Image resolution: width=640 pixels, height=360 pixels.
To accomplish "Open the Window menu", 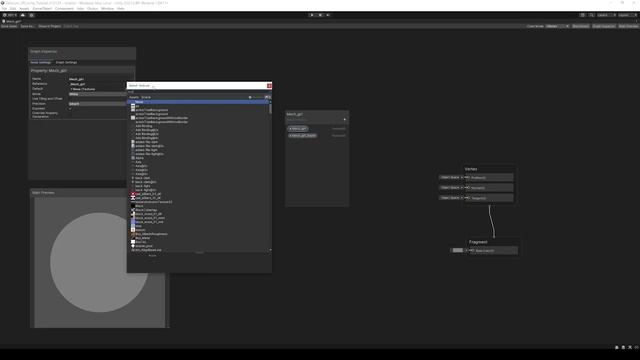I will (107, 8).
